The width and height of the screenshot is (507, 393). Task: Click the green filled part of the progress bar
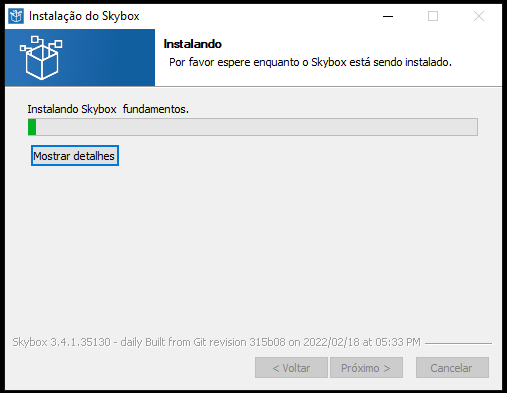pyautogui.click(x=32, y=127)
